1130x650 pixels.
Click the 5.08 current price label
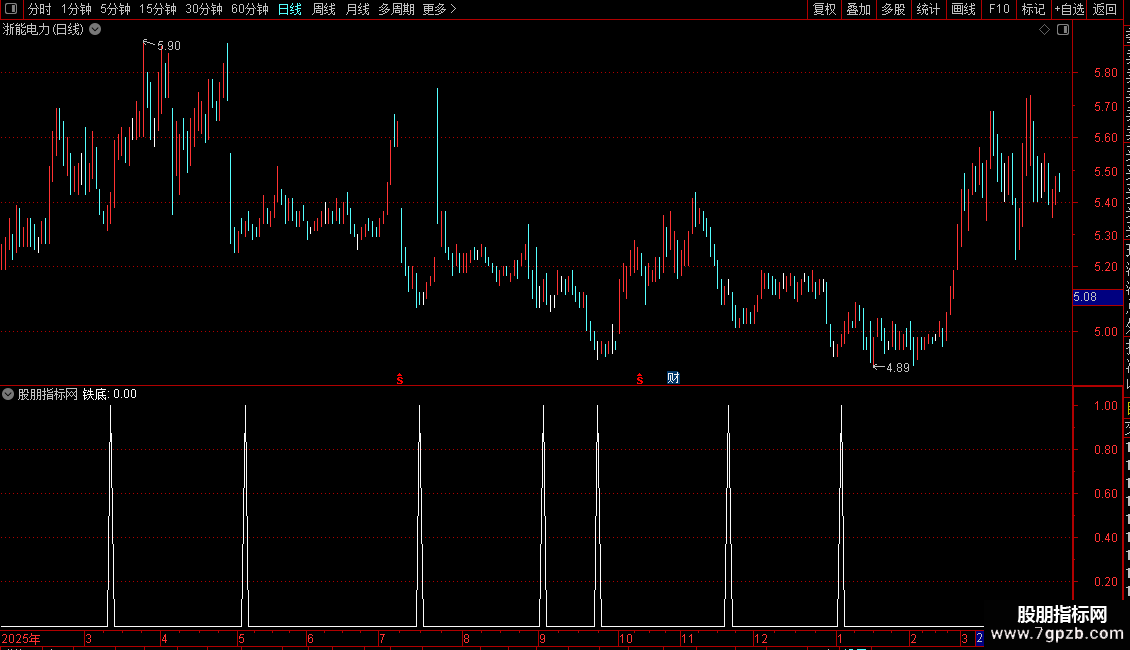point(1098,297)
